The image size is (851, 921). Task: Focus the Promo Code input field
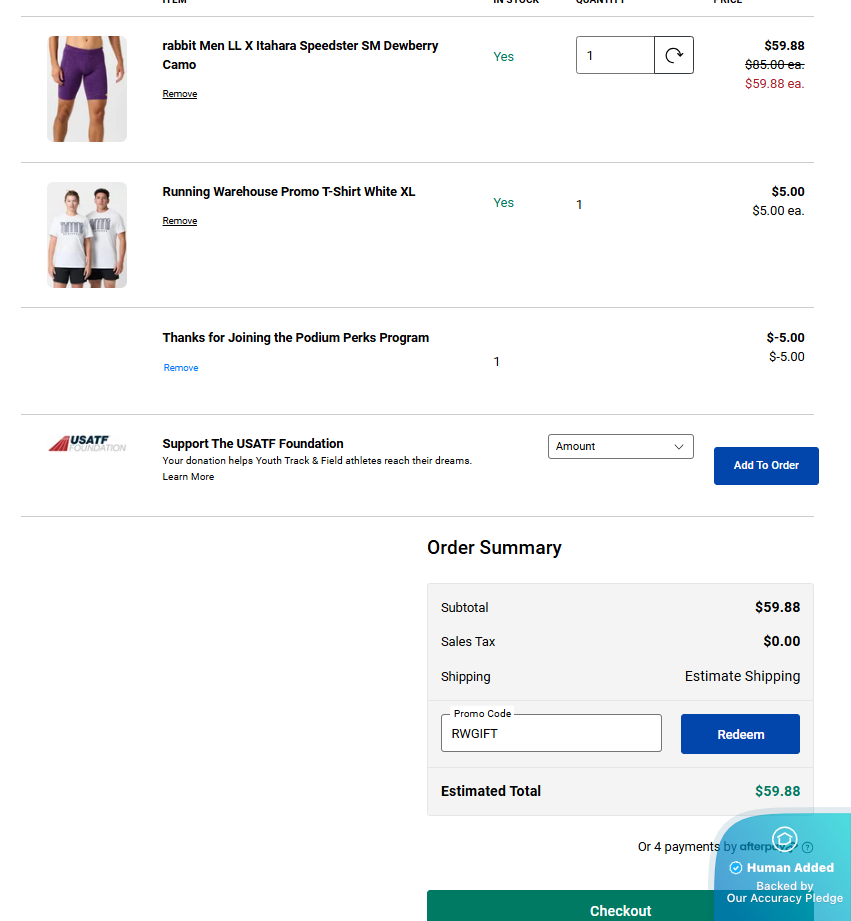(x=551, y=733)
